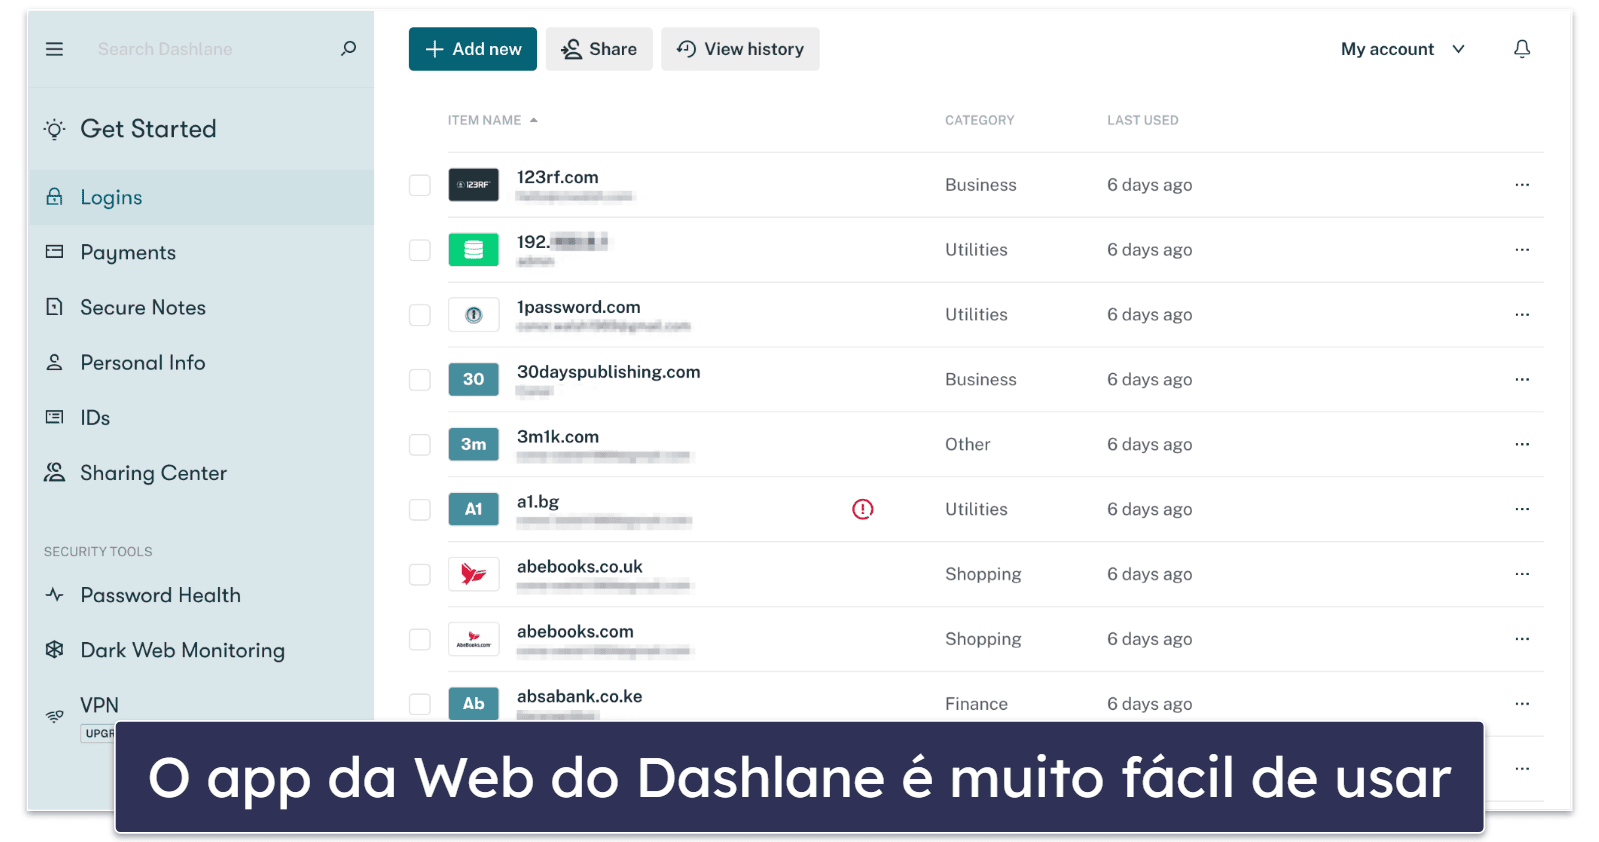Check the 192 IP entry checkbox

pyautogui.click(x=420, y=250)
